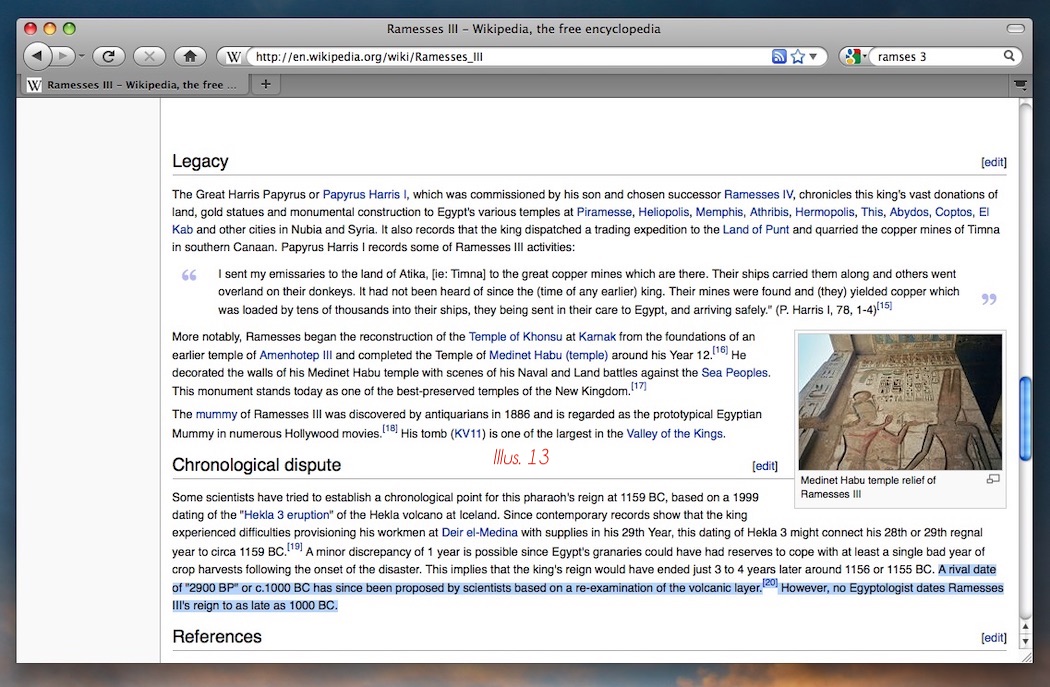Image resolution: width=1050 pixels, height=687 pixels.
Task: Open the list all tabs button
Action: 1020,84
